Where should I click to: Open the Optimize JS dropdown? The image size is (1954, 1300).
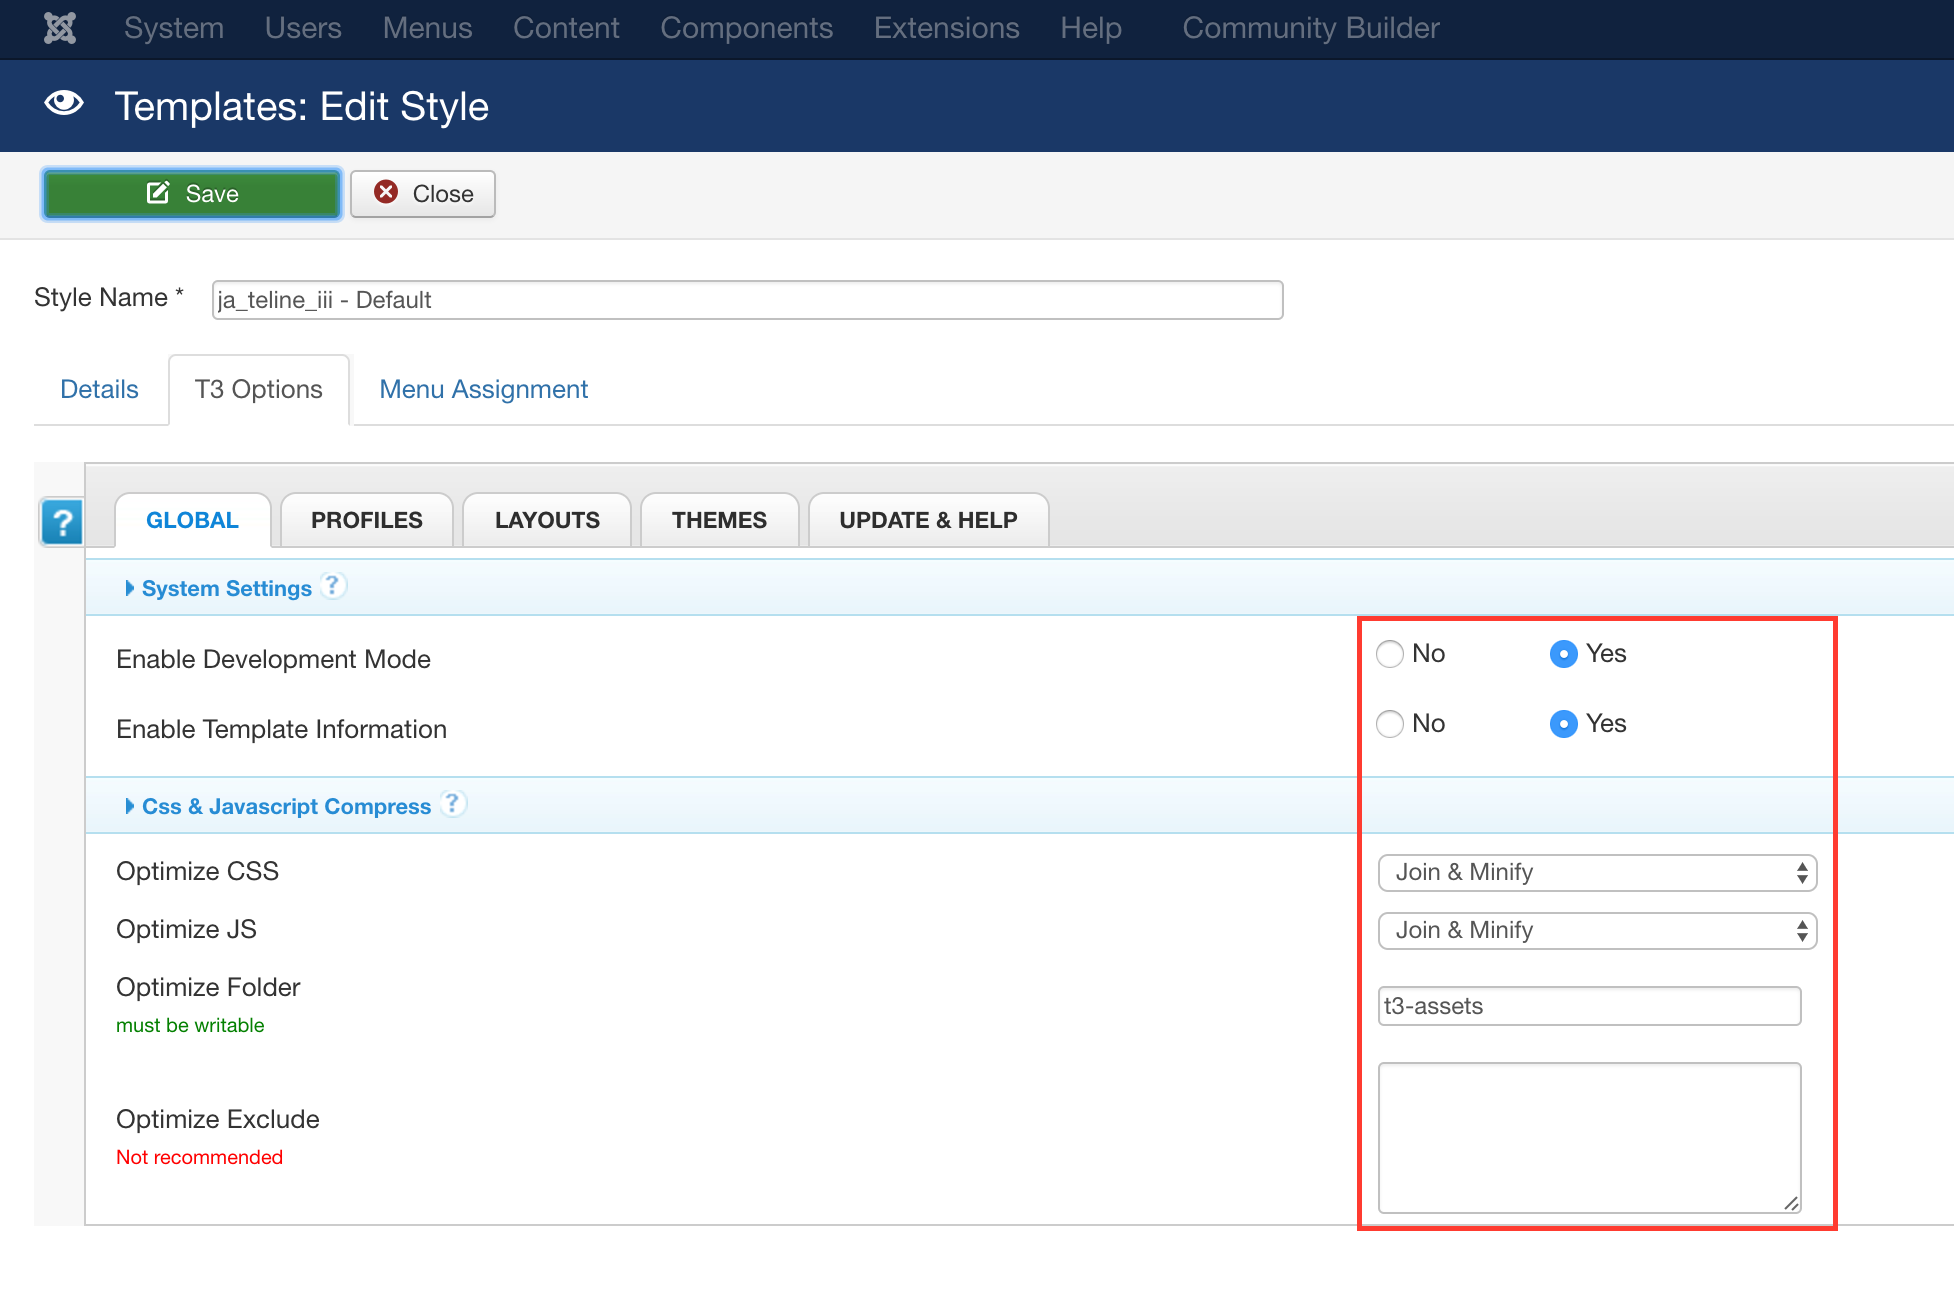pyautogui.click(x=1597, y=930)
